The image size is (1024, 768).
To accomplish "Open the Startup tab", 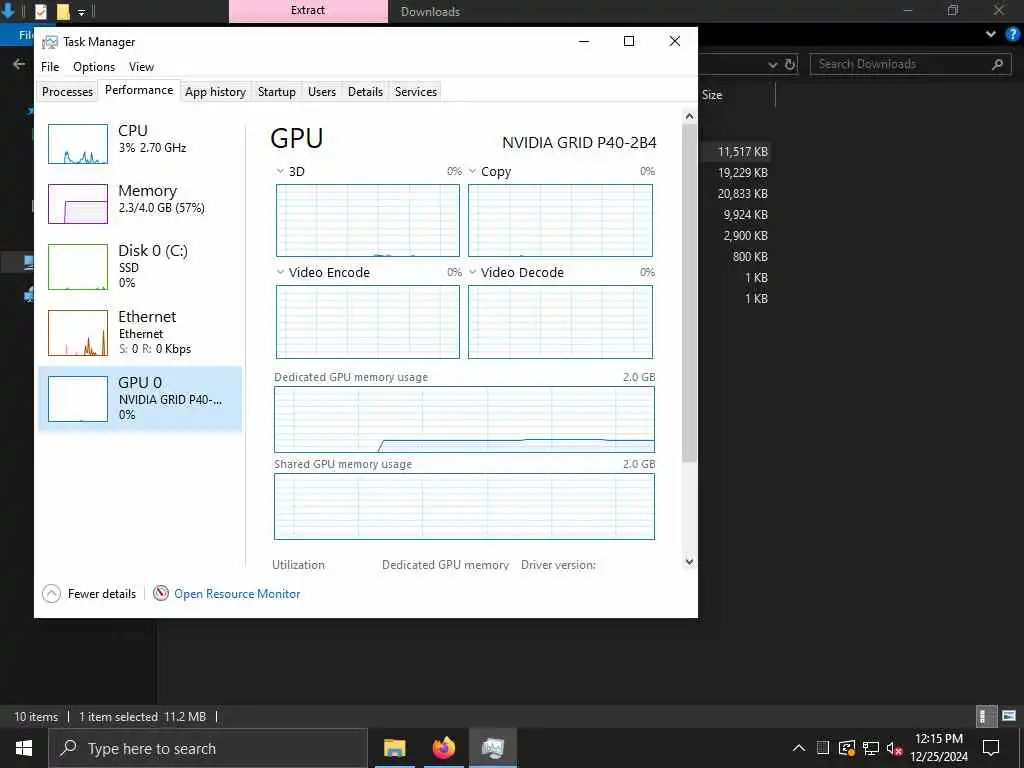I will (x=276, y=91).
